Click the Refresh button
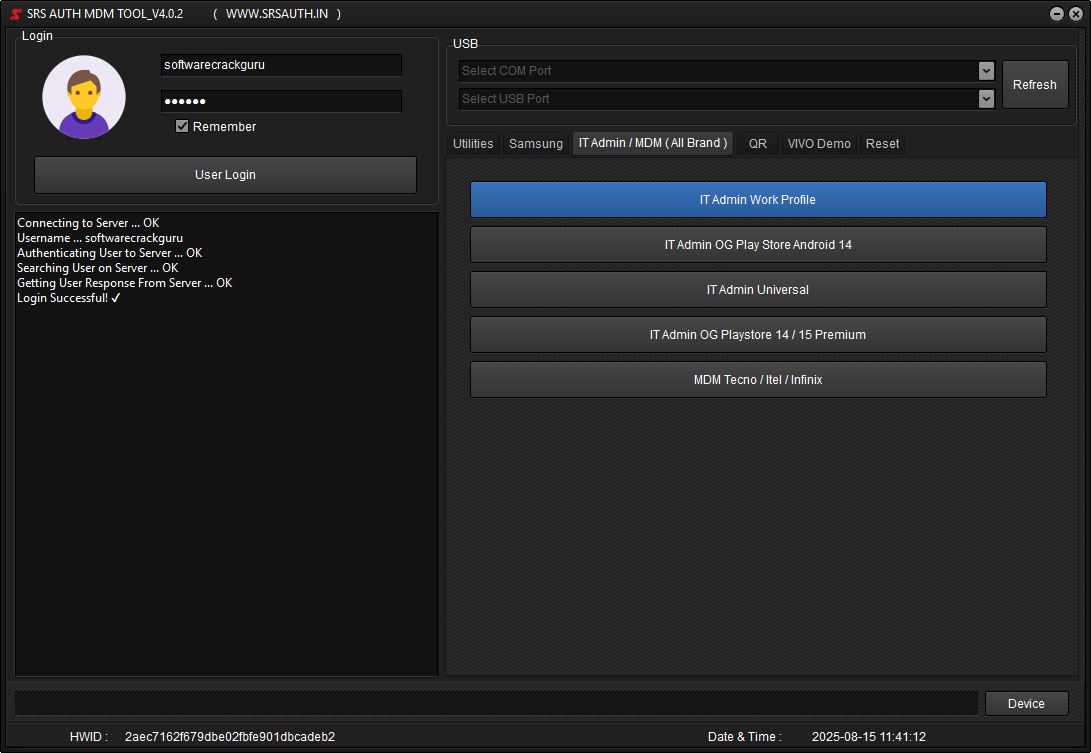 pyautogui.click(x=1035, y=84)
